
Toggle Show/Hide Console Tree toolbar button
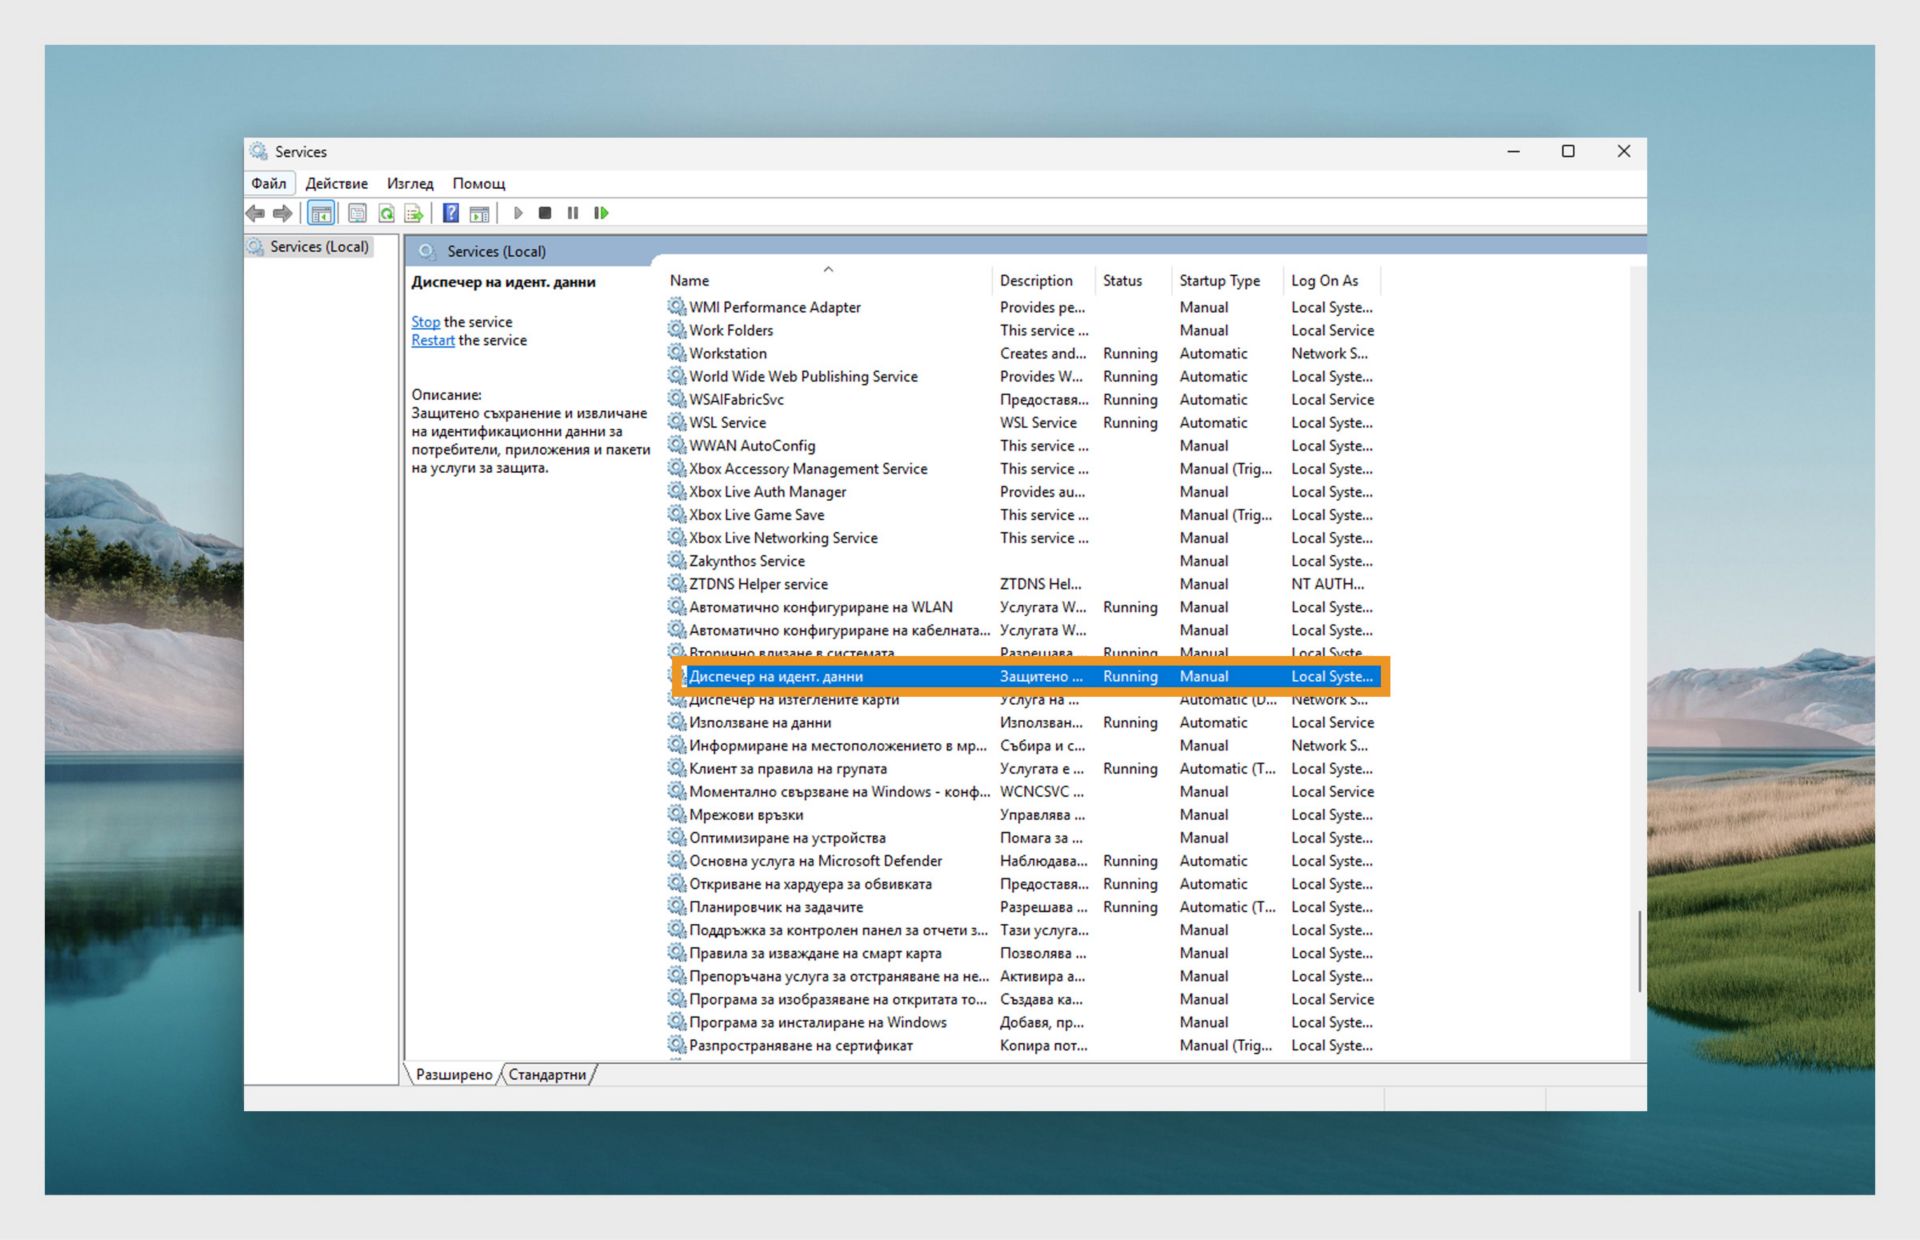[321, 213]
